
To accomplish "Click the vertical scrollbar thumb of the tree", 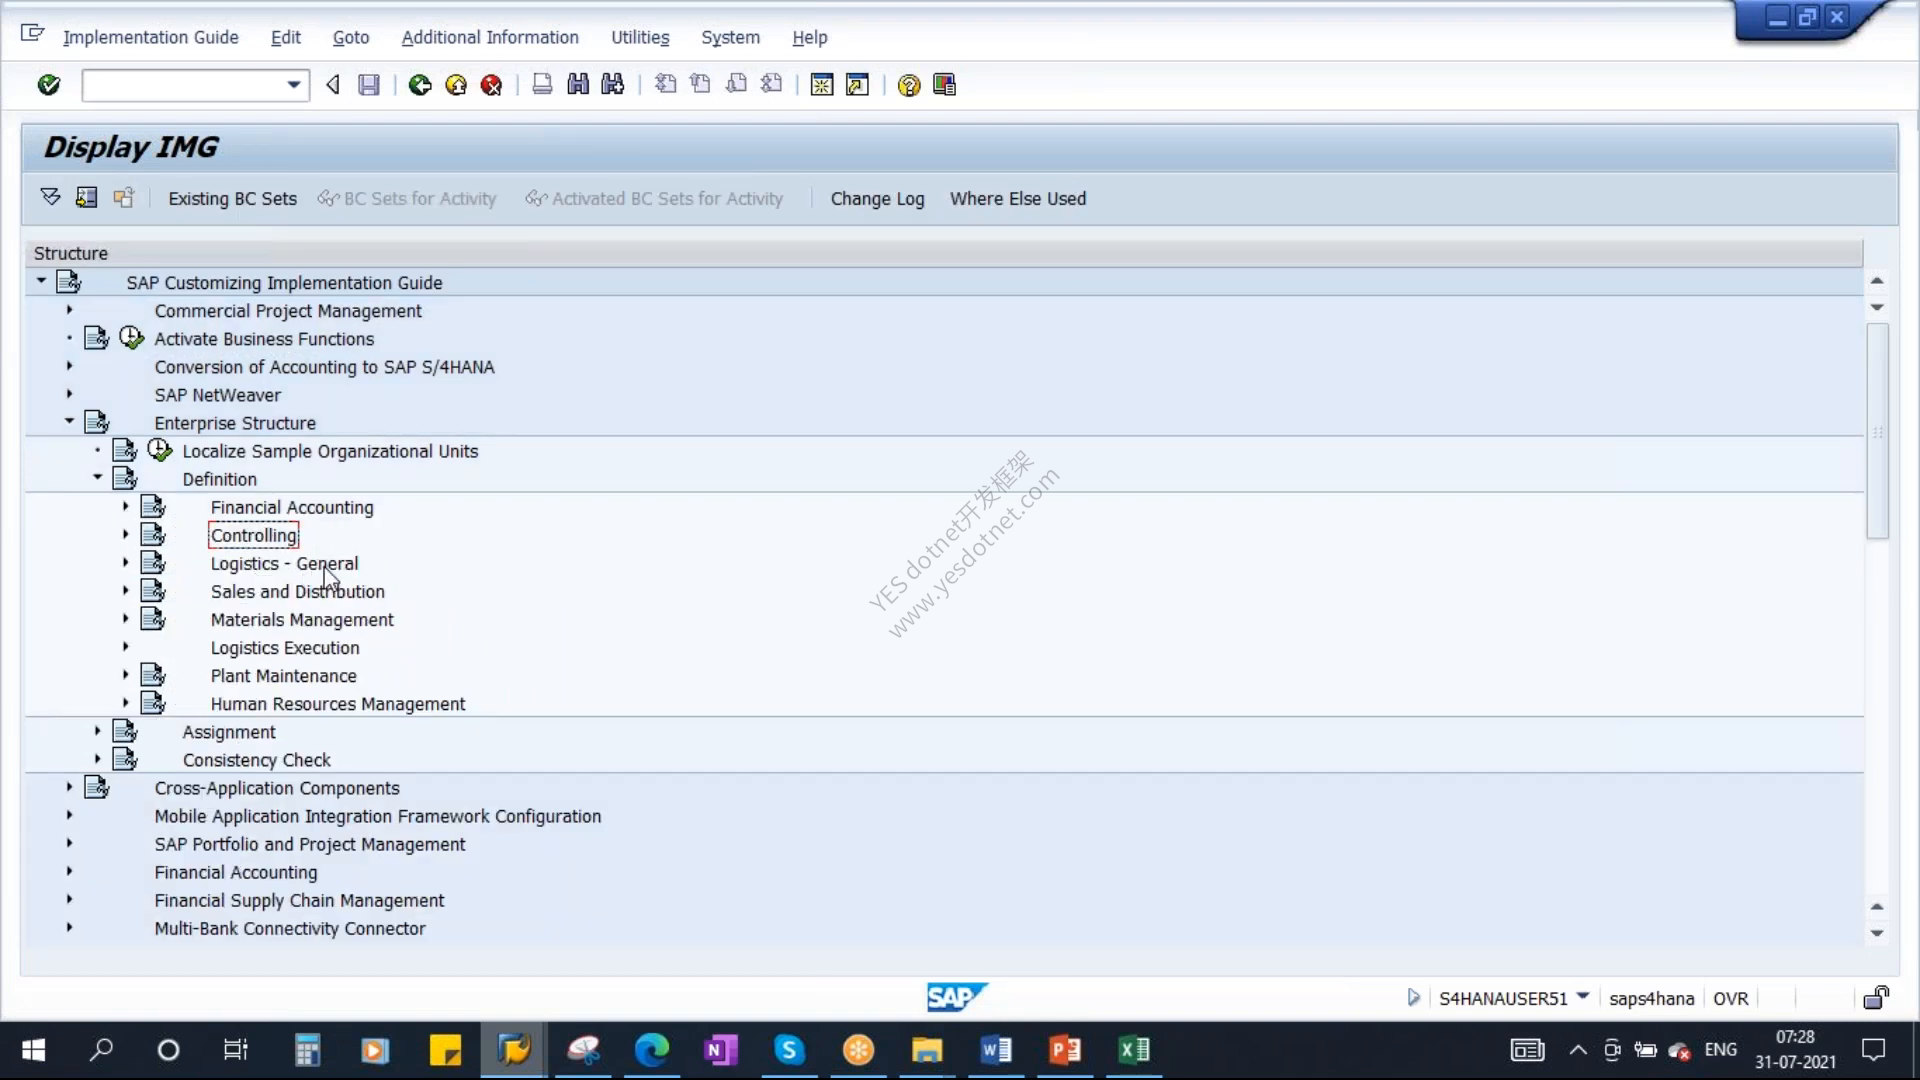I will (1877, 432).
